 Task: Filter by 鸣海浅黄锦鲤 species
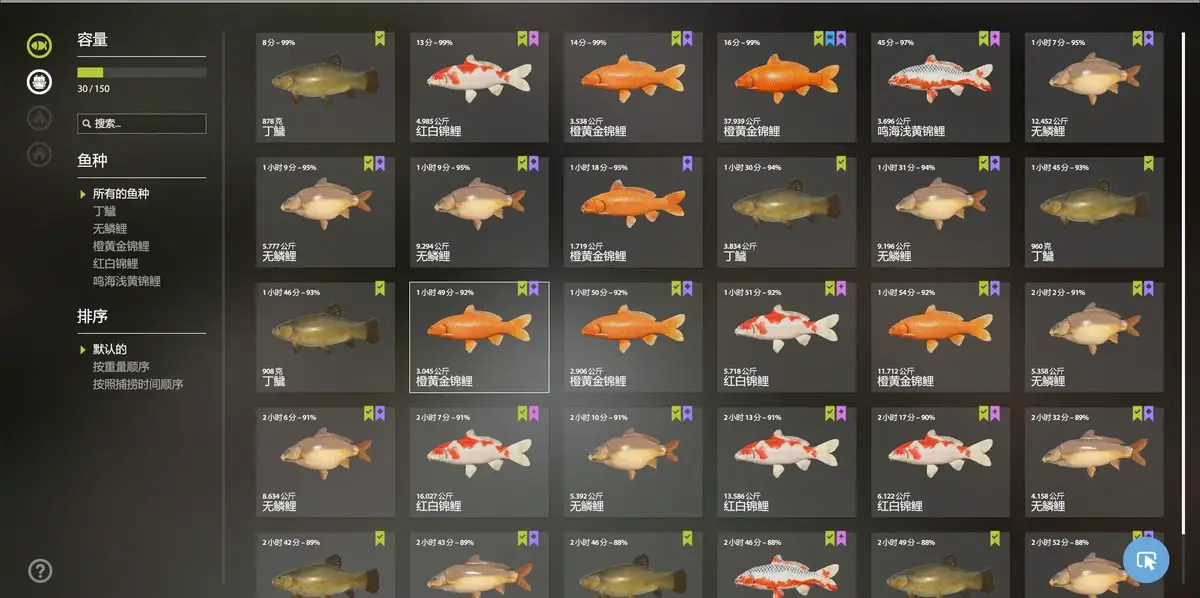[127, 281]
